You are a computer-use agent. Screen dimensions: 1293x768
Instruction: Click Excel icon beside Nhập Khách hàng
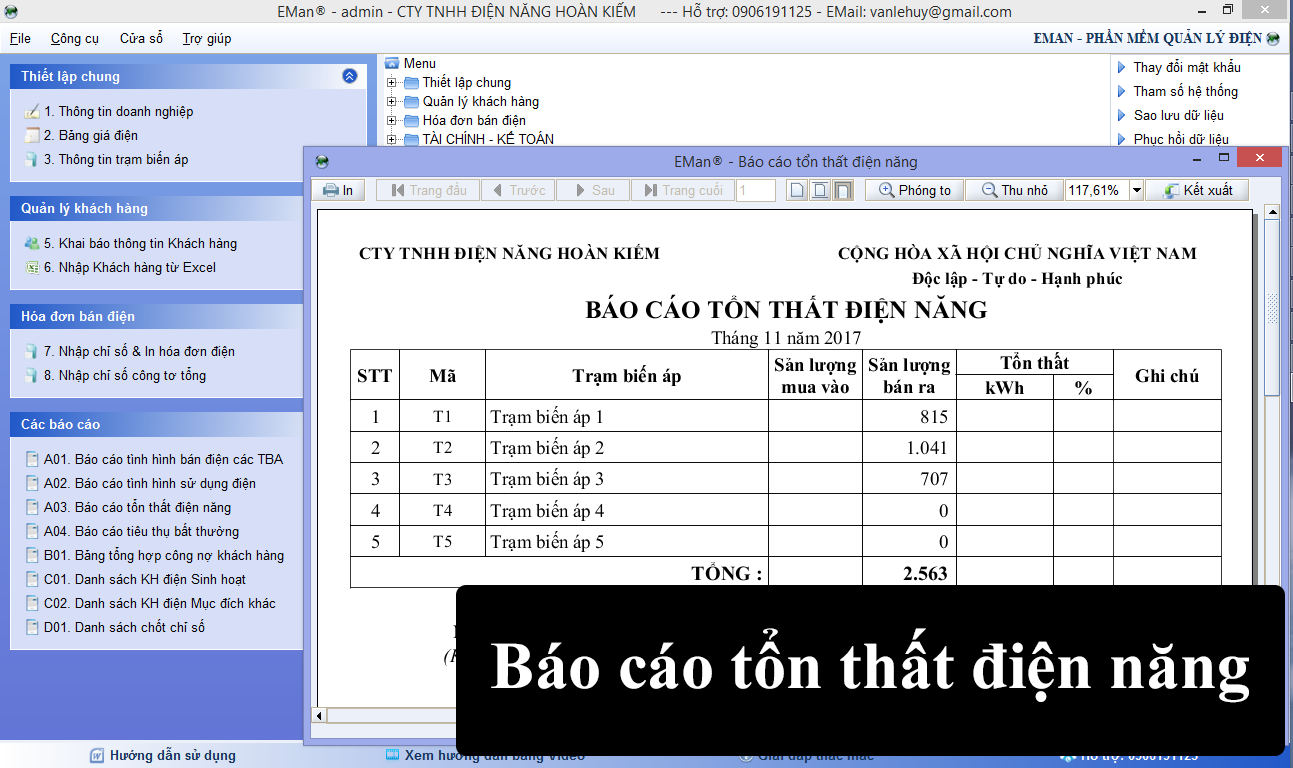coord(32,267)
